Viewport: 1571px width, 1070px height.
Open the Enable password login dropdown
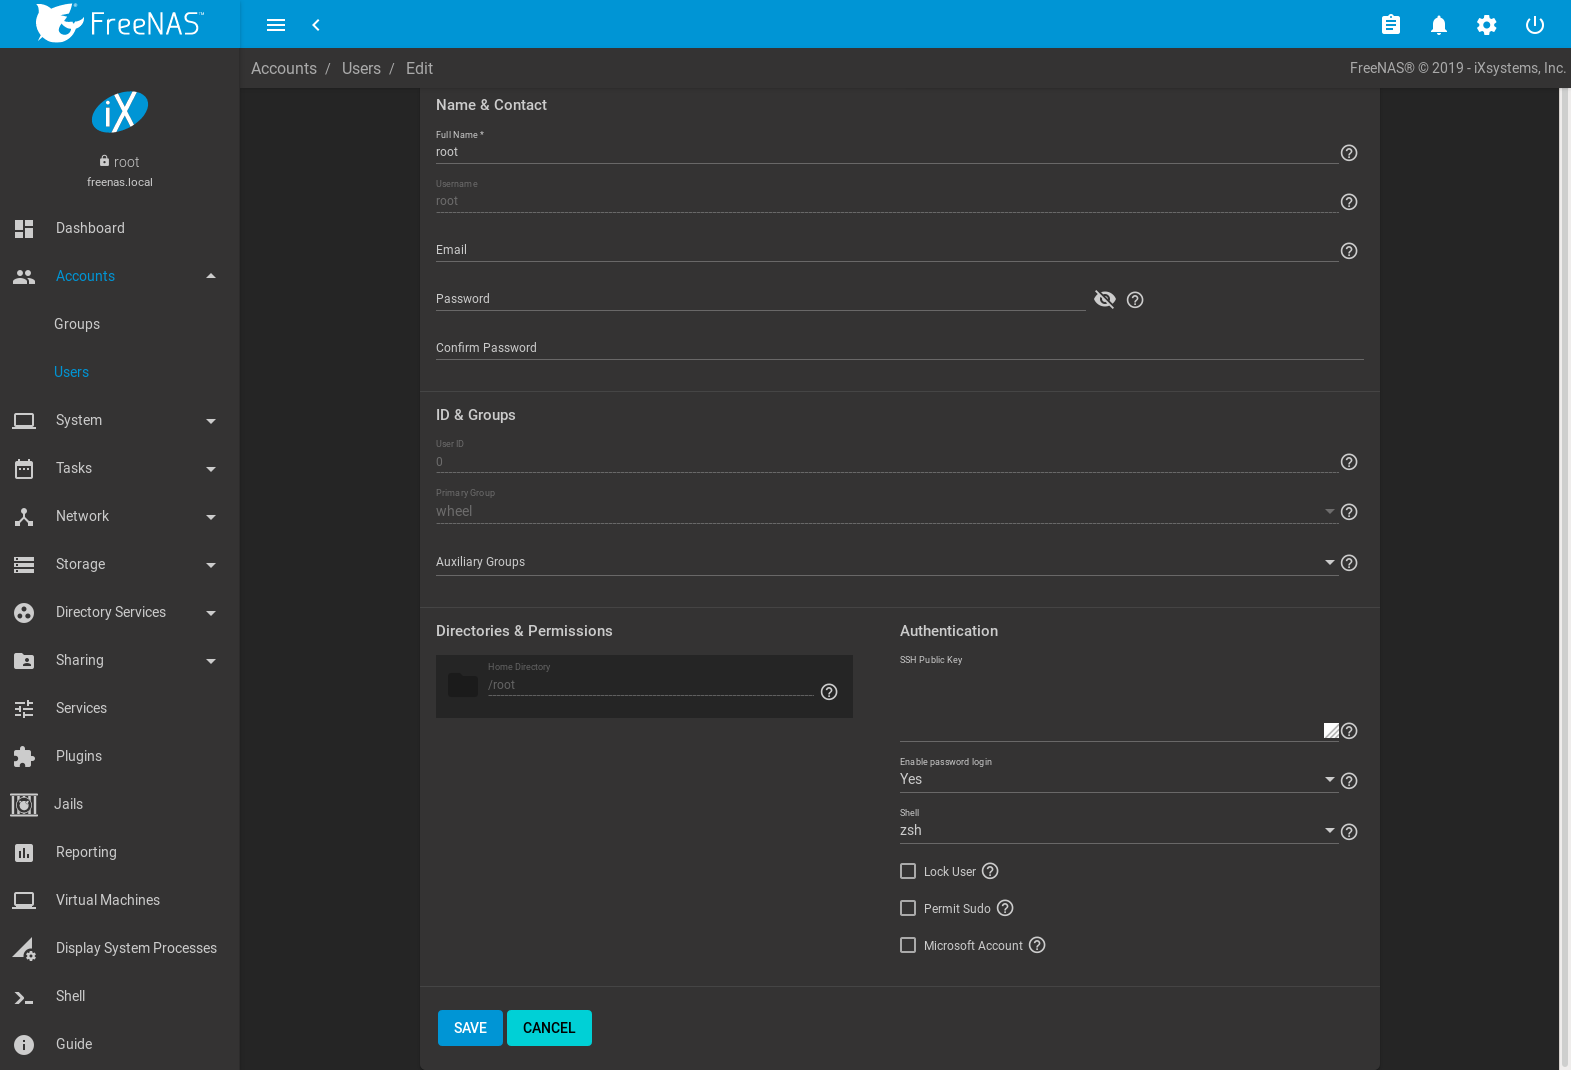(x=1118, y=779)
